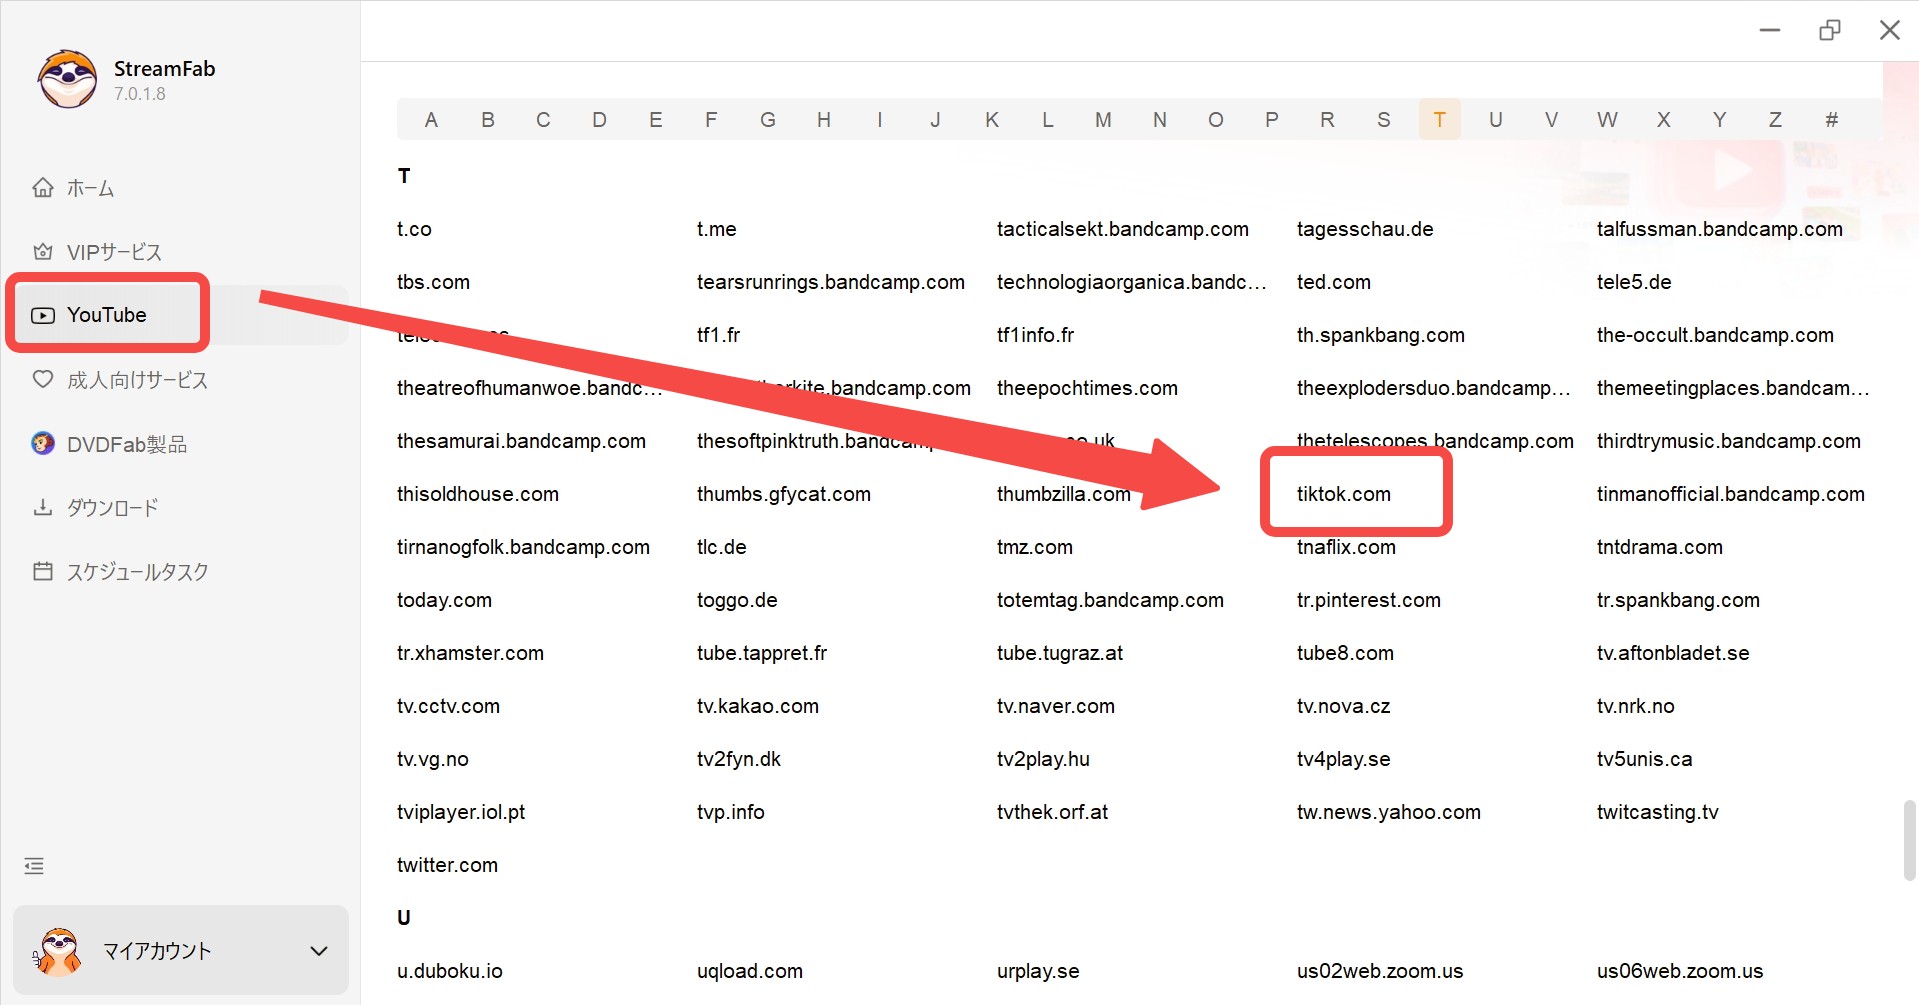
Task: Open the twitcasting.tv site link
Action: pyautogui.click(x=1657, y=812)
